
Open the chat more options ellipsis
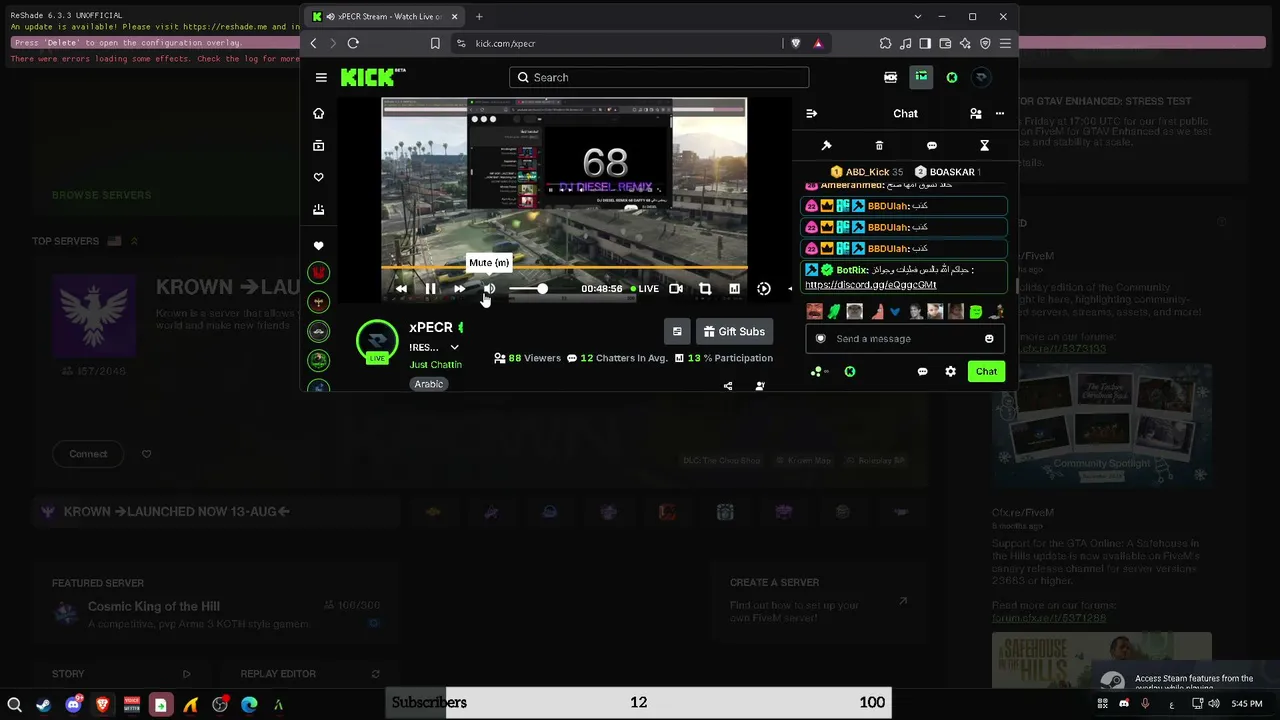coord(999,114)
